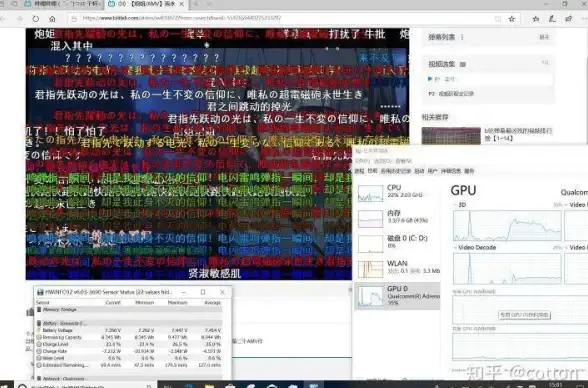This screenshot has width=588, height=388.
Task: Open the share icon in browser toolbar
Action: point(569,19)
